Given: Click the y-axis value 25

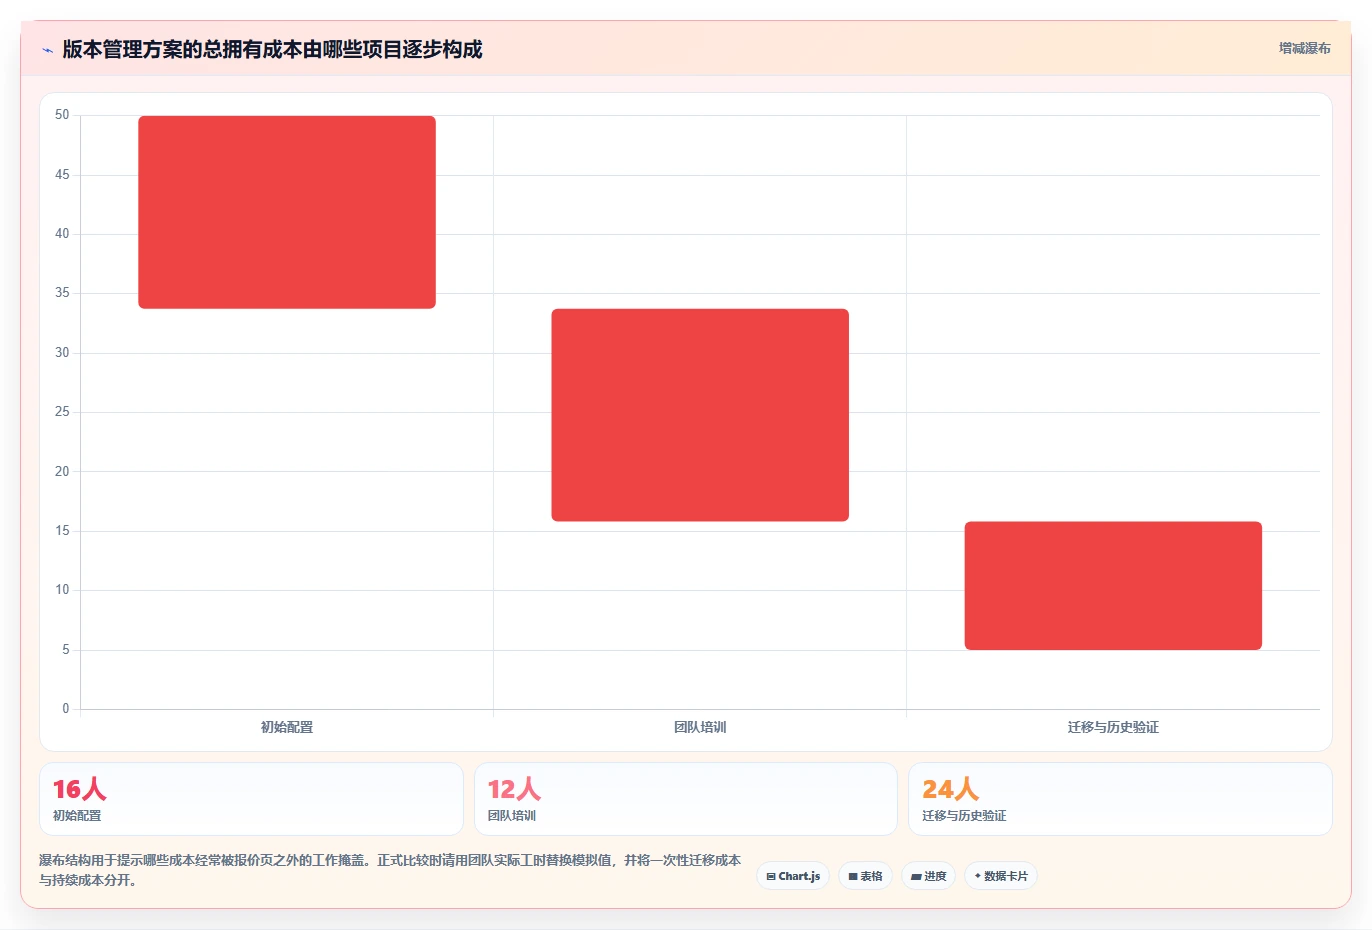Looking at the screenshot, I should pos(62,412).
